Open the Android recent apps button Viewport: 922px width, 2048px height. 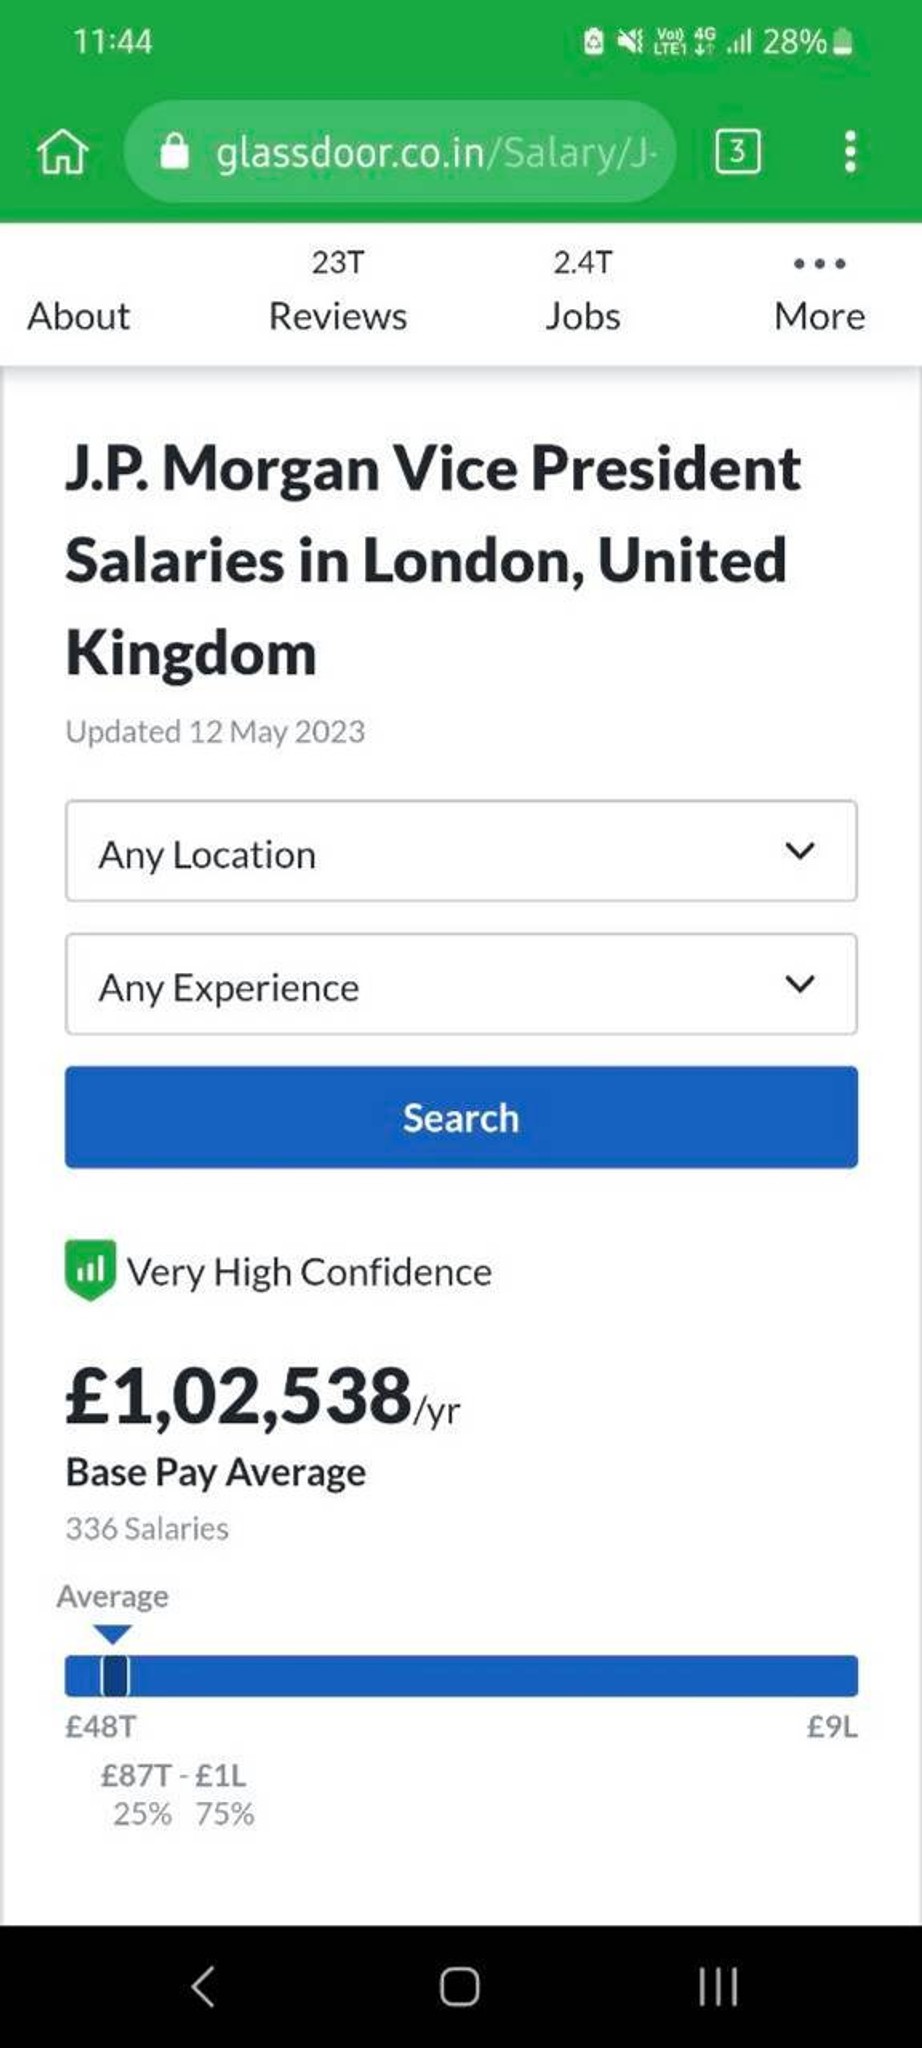[x=718, y=1987]
